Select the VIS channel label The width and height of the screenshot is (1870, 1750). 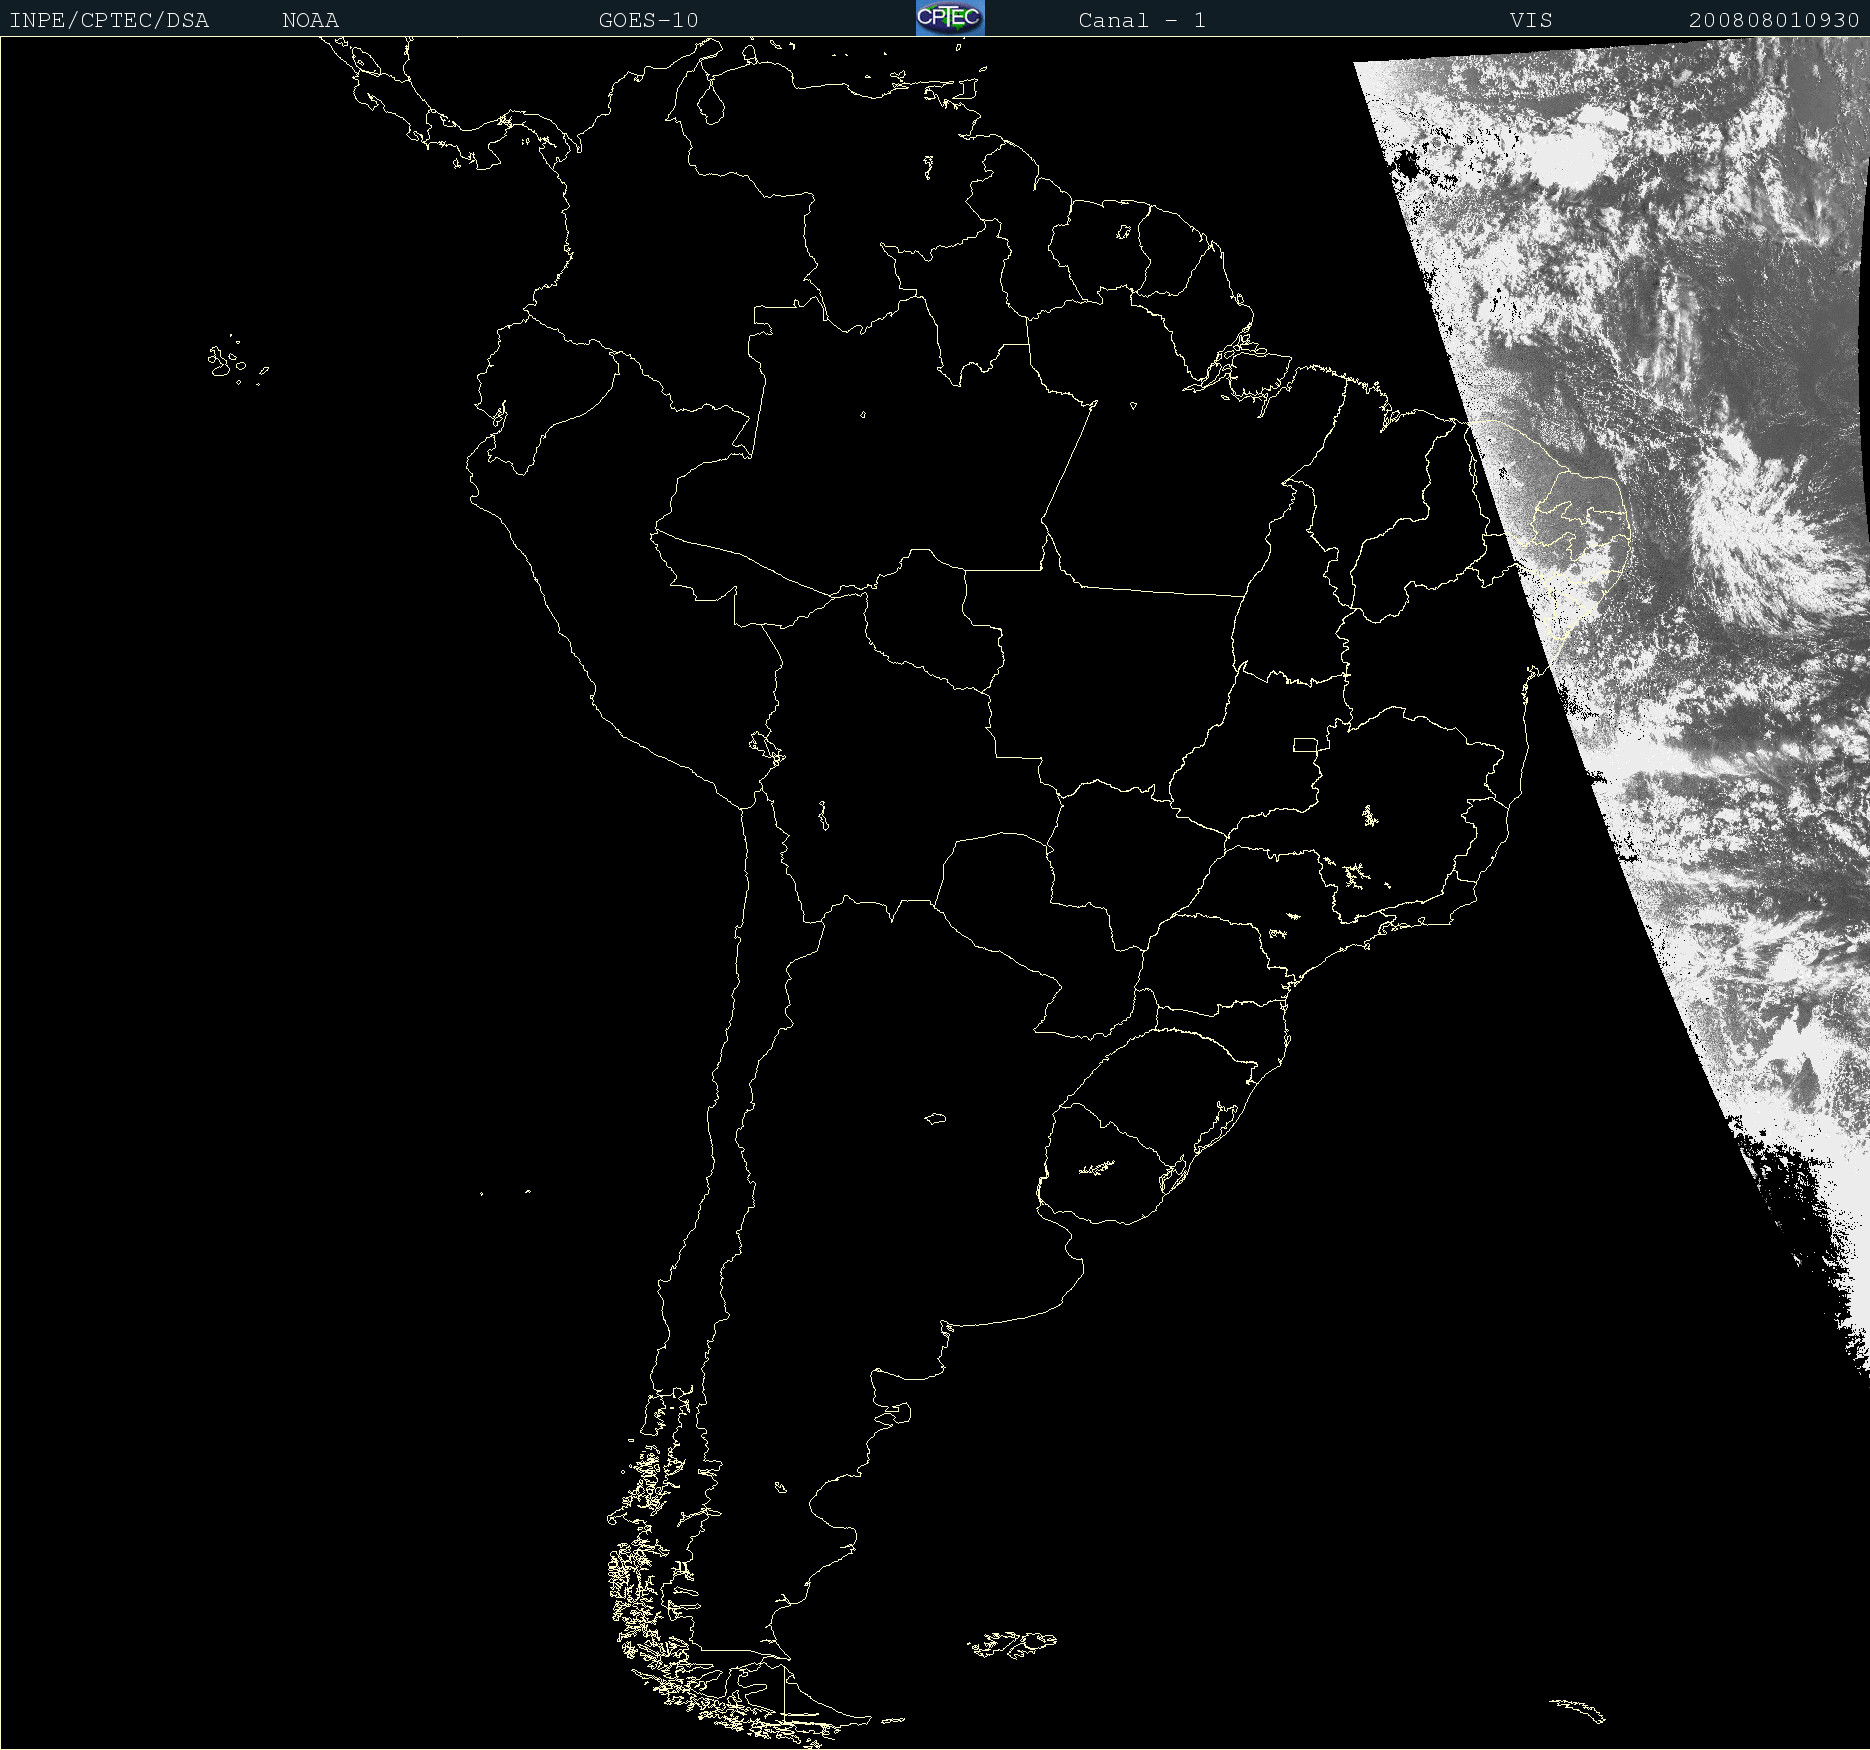[1531, 20]
